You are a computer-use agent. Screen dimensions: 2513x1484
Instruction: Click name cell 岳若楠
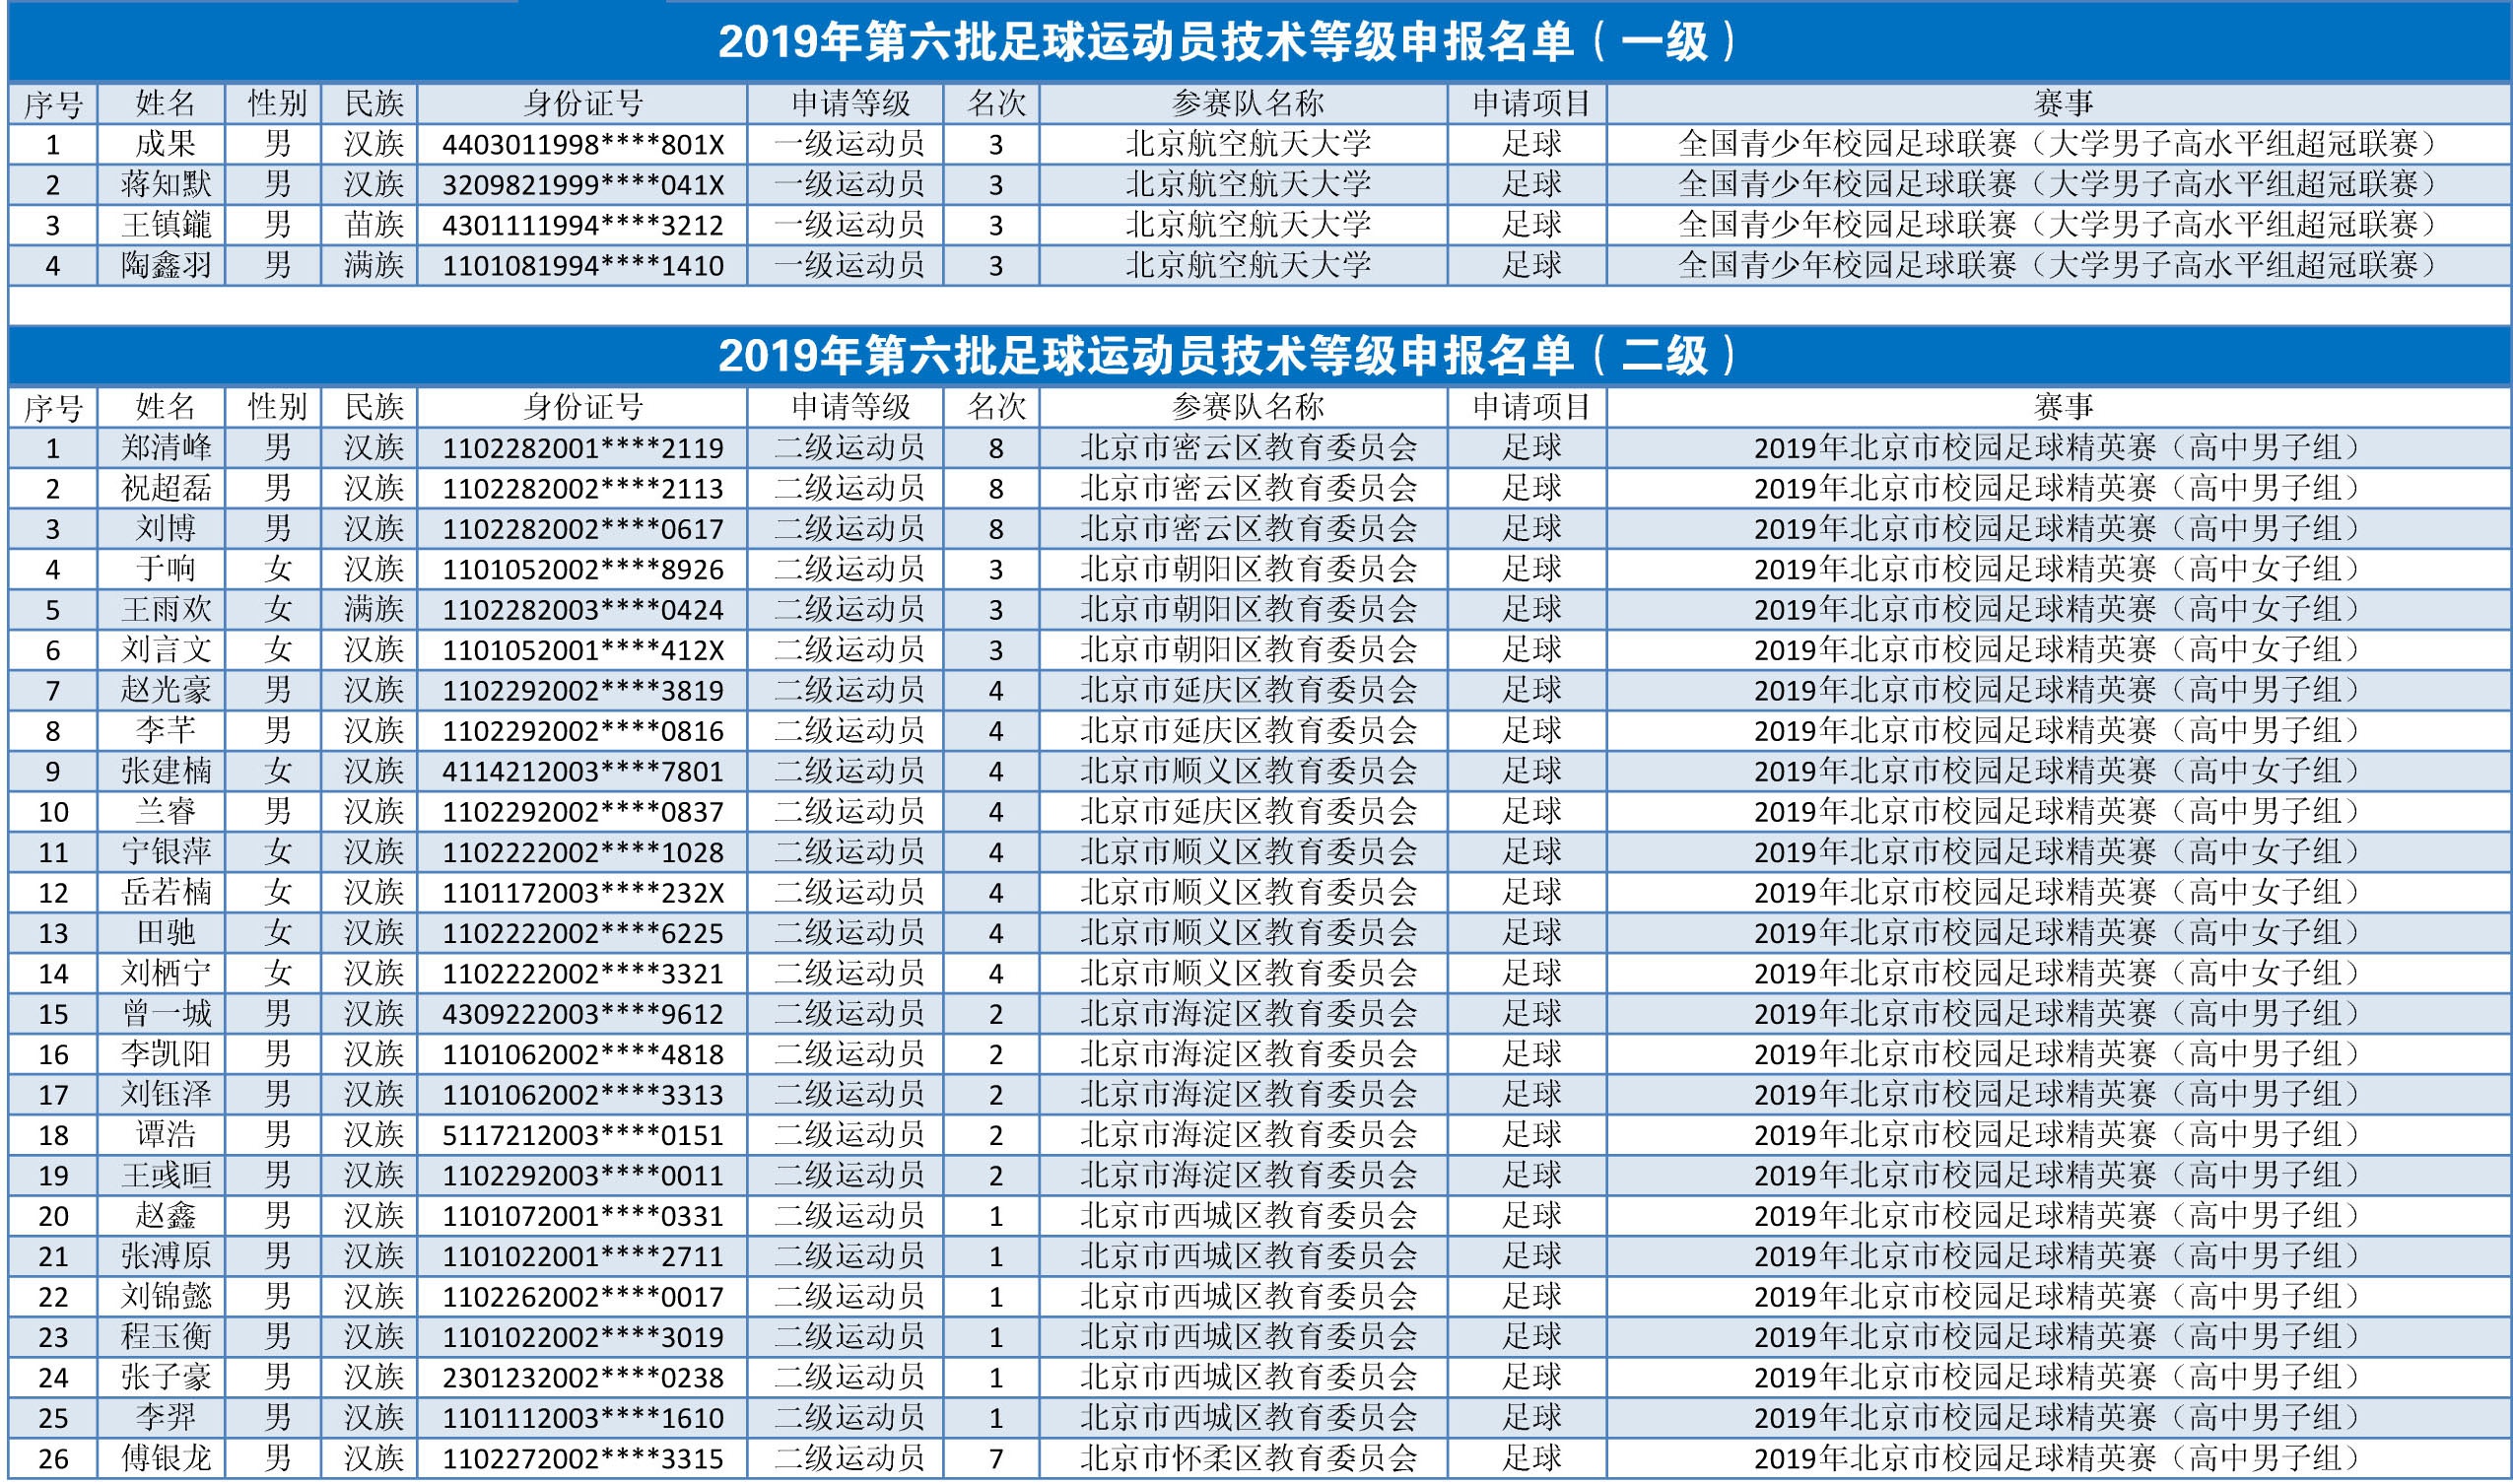point(165,892)
